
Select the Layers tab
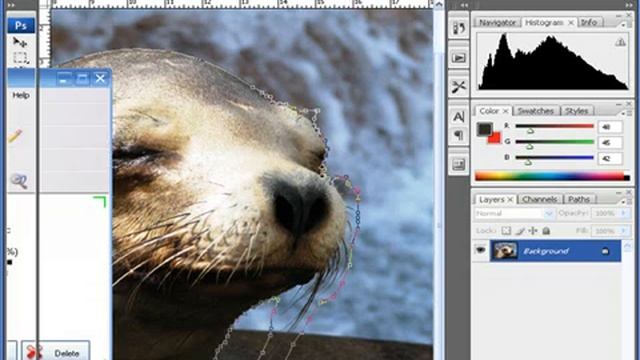click(x=491, y=200)
